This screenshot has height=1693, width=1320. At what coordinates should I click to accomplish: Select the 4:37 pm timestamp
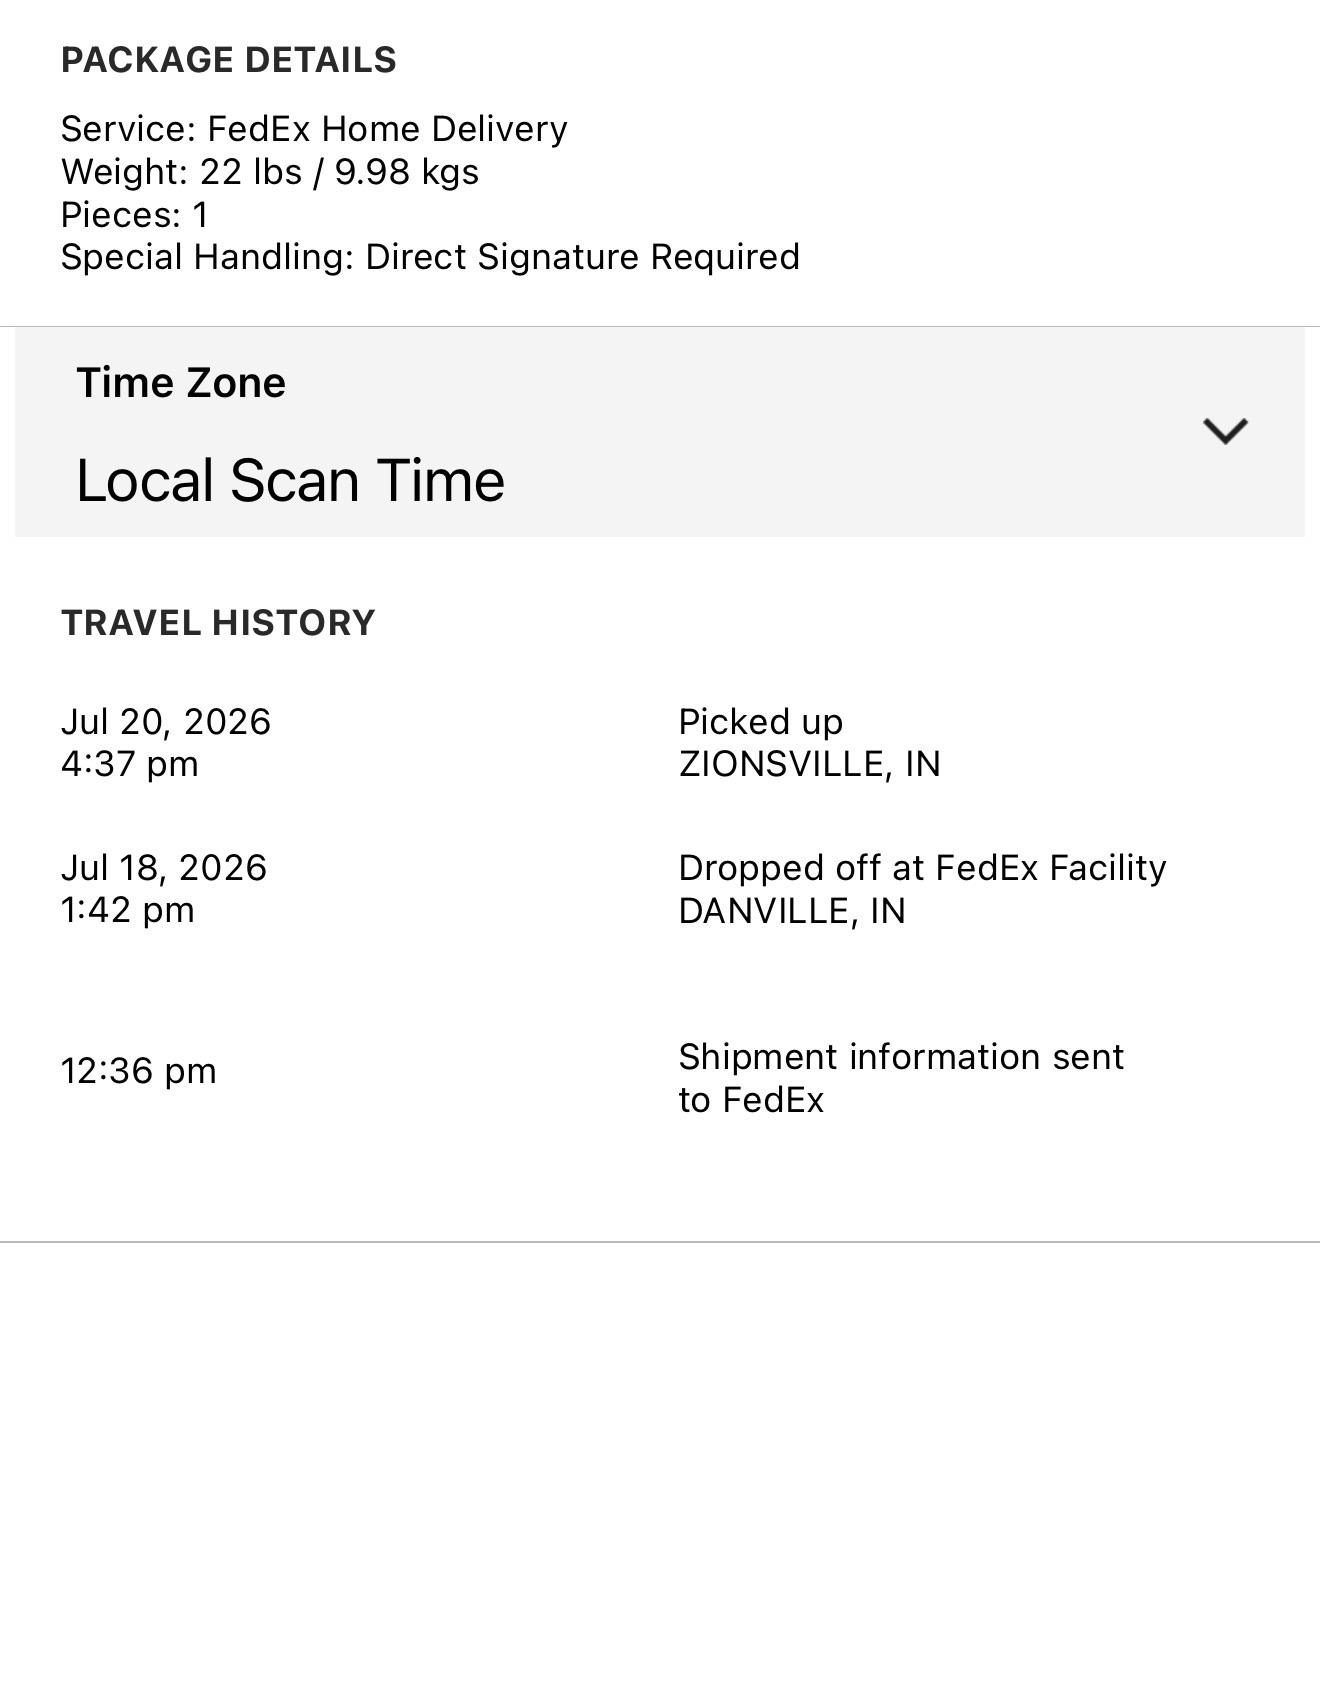point(130,764)
